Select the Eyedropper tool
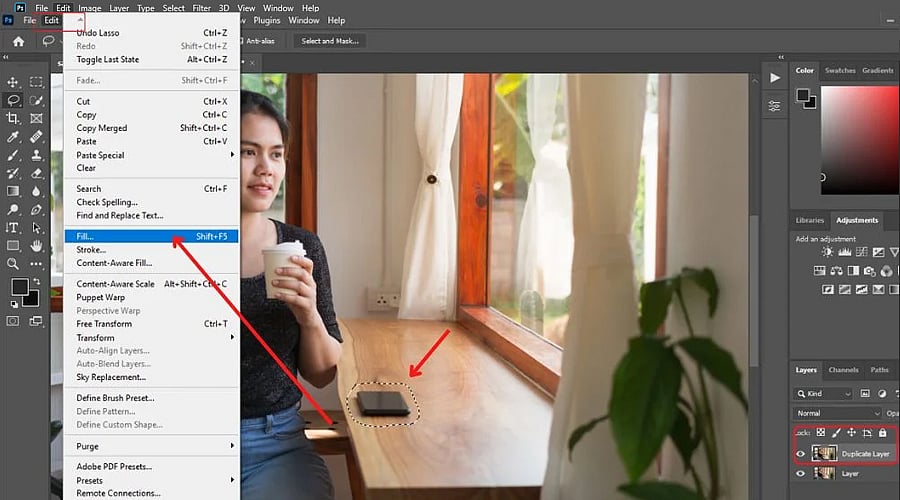Image resolution: width=900 pixels, height=500 pixels. [13, 137]
